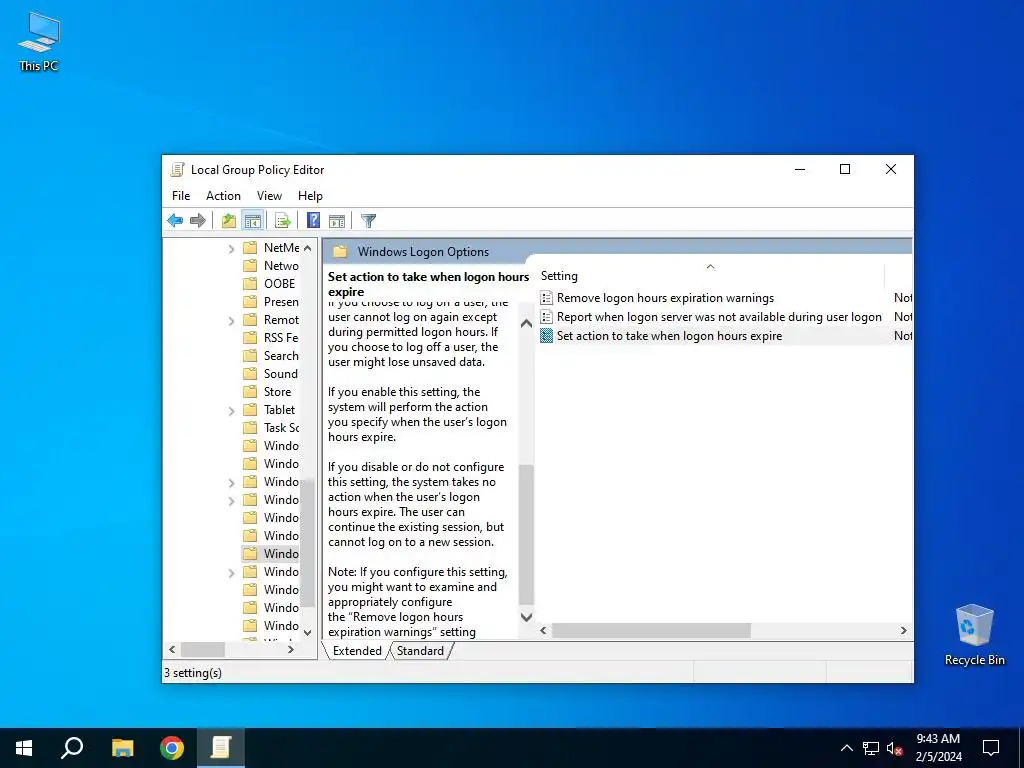Click the Back arrow toolbar icon
The width and height of the screenshot is (1024, 768).
coord(175,221)
